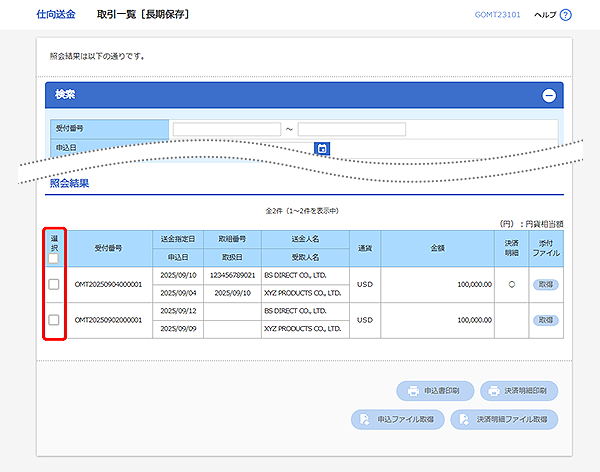Select 受付番号 OMT20250902000001 cell
Viewport: 600px width, 472px height.
108,320
